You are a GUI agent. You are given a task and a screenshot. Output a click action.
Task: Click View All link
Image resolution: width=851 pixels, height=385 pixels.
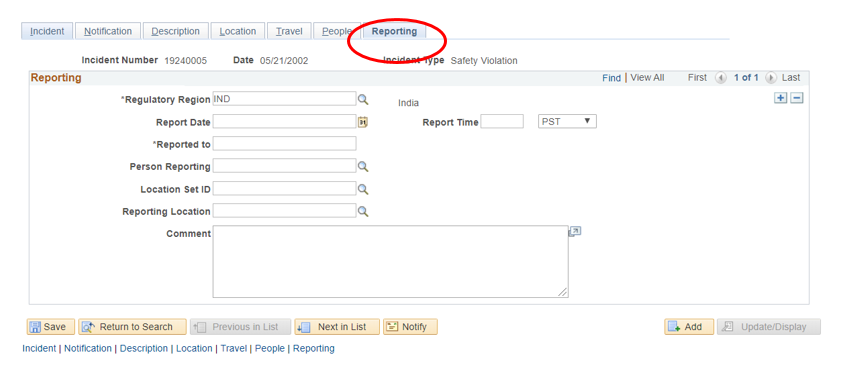click(647, 78)
